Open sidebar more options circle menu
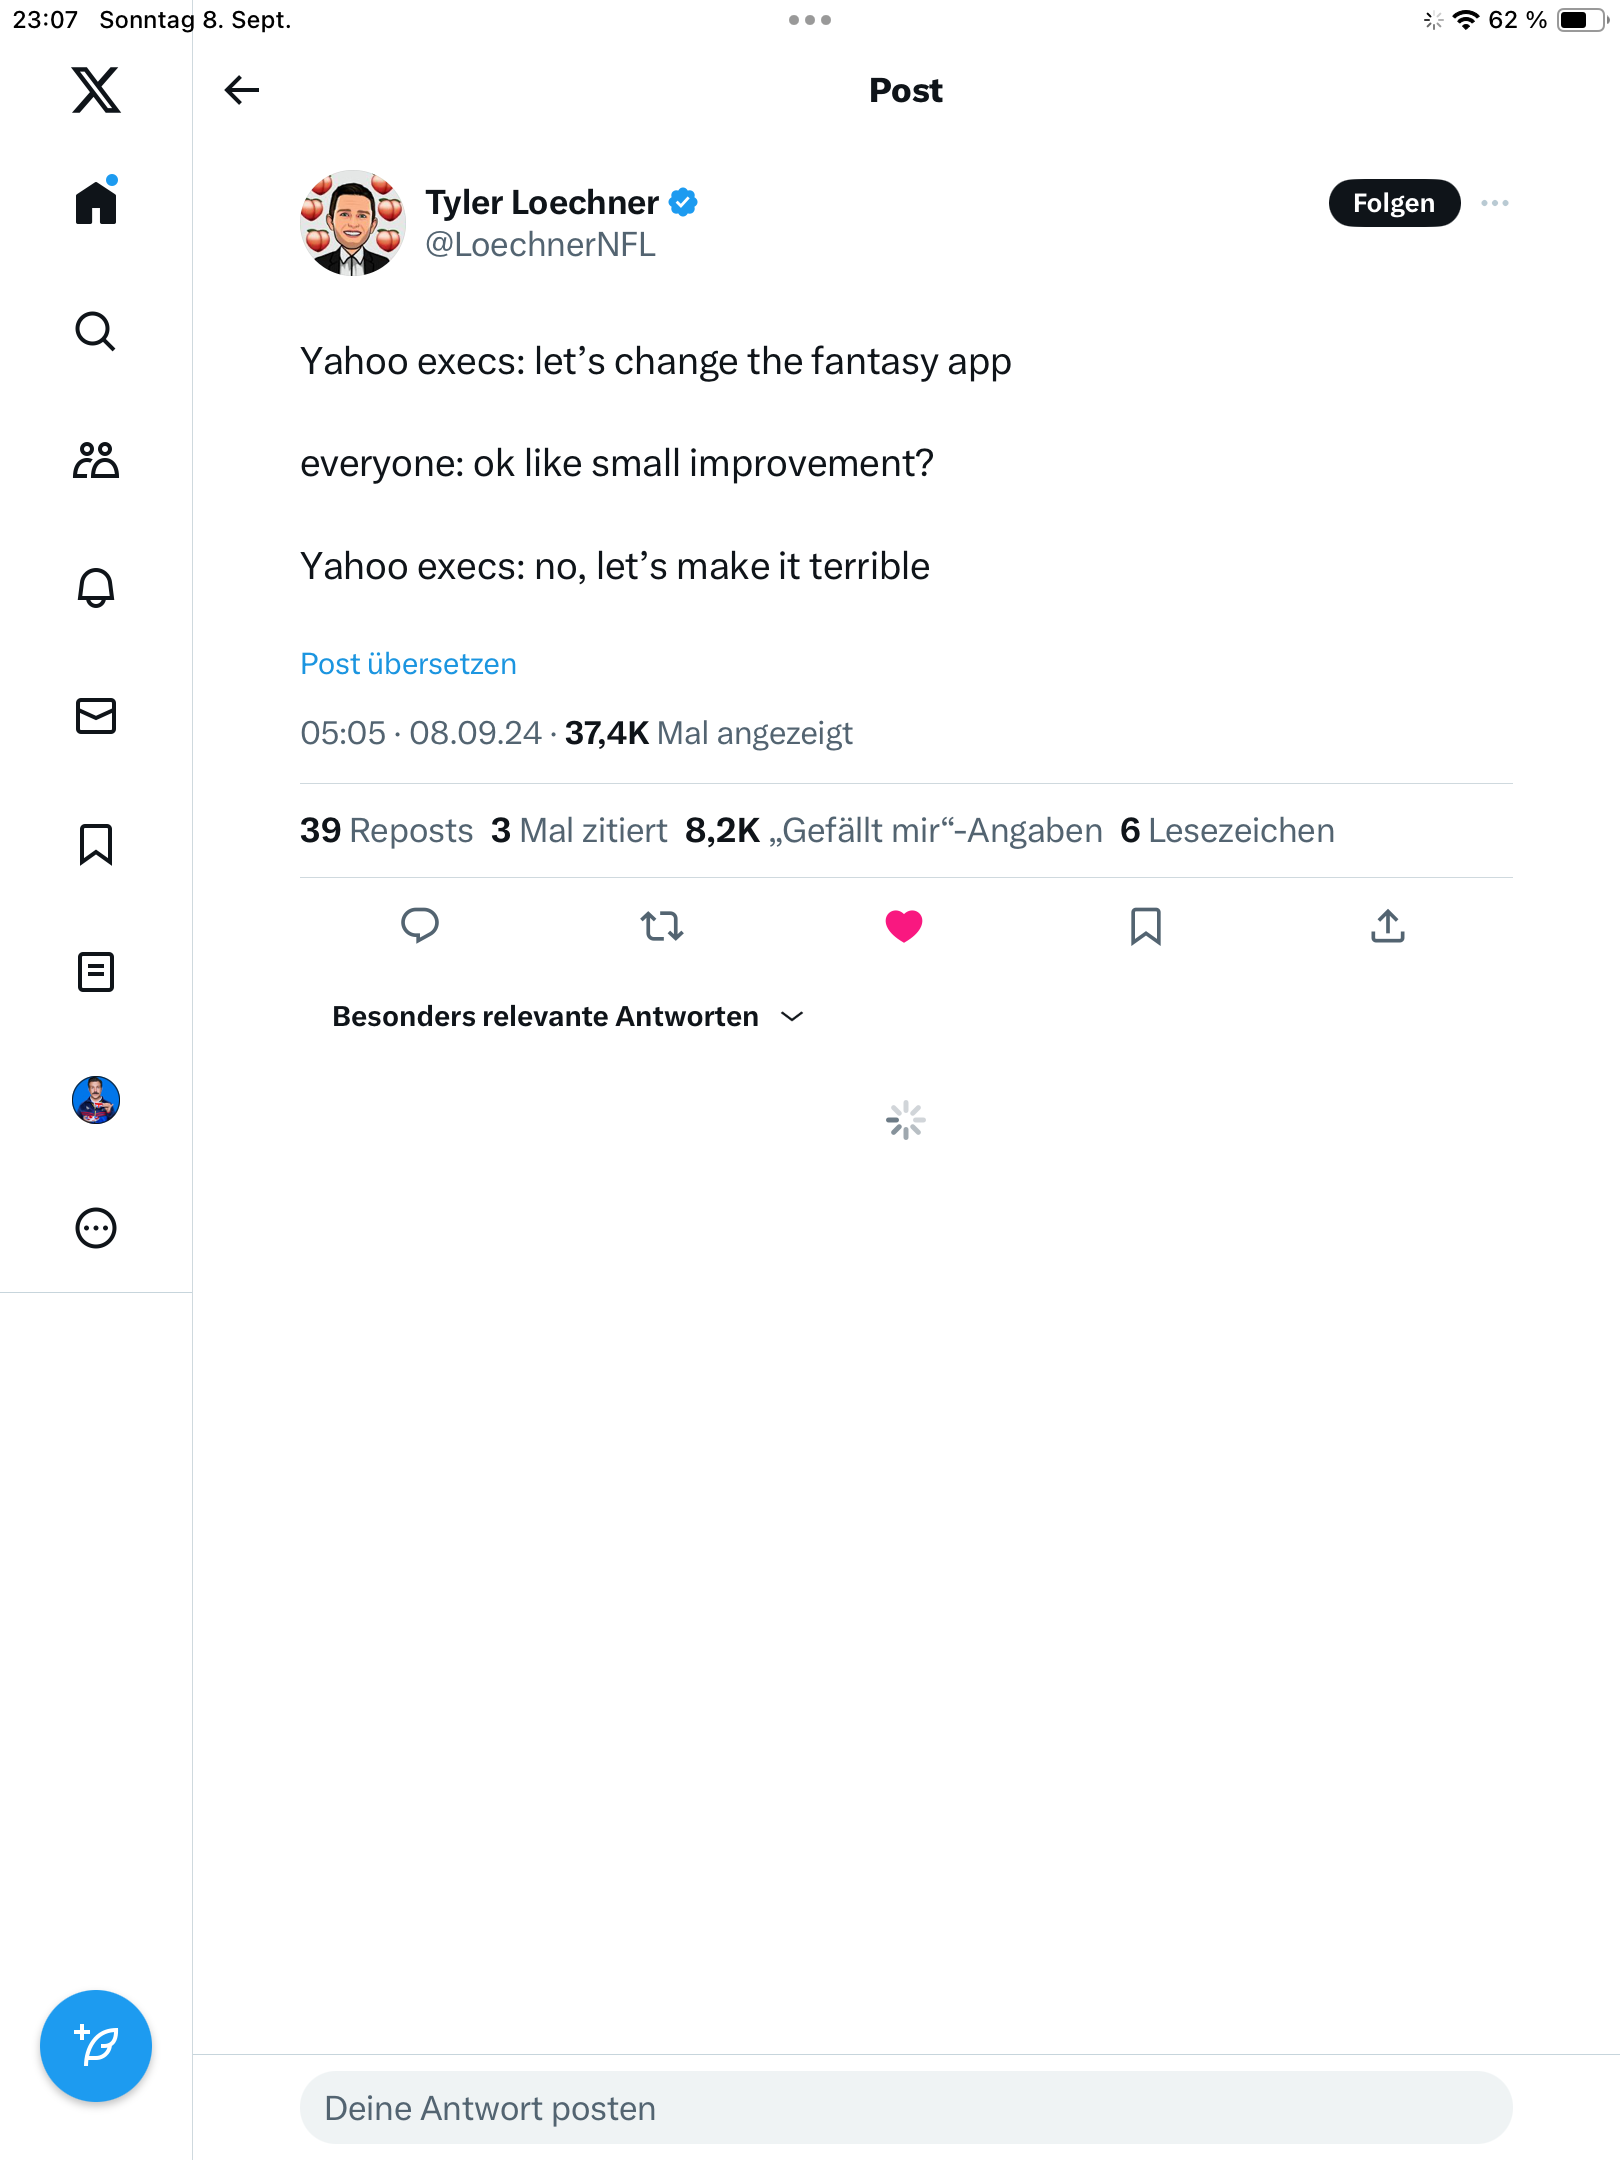The height and width of the screenshot is (2160, 1620). [96, 1228]
